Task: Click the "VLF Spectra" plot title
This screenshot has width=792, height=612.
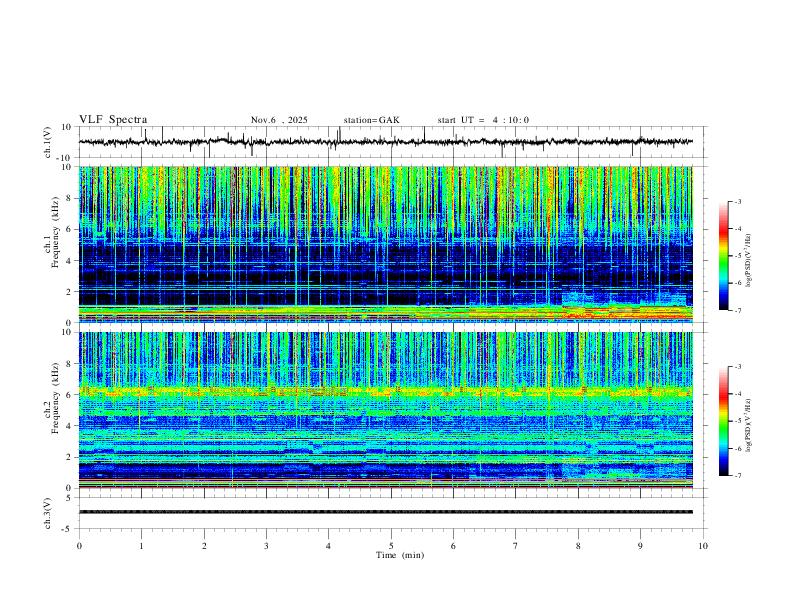Action: [x=113, y=120]
